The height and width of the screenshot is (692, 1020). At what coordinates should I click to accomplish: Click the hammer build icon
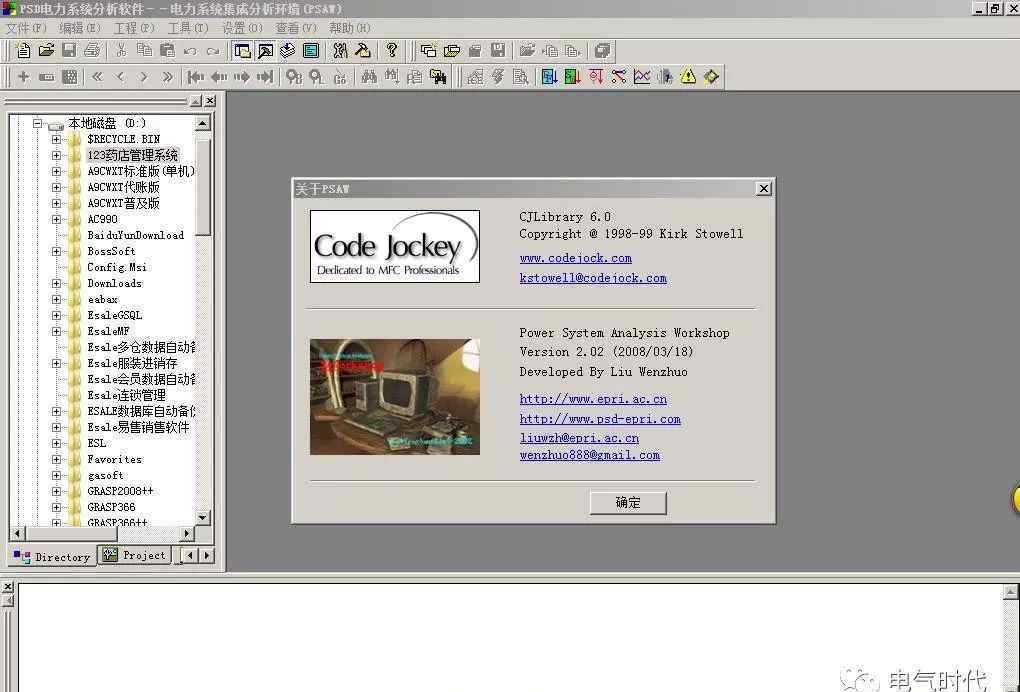click(363, 51)
